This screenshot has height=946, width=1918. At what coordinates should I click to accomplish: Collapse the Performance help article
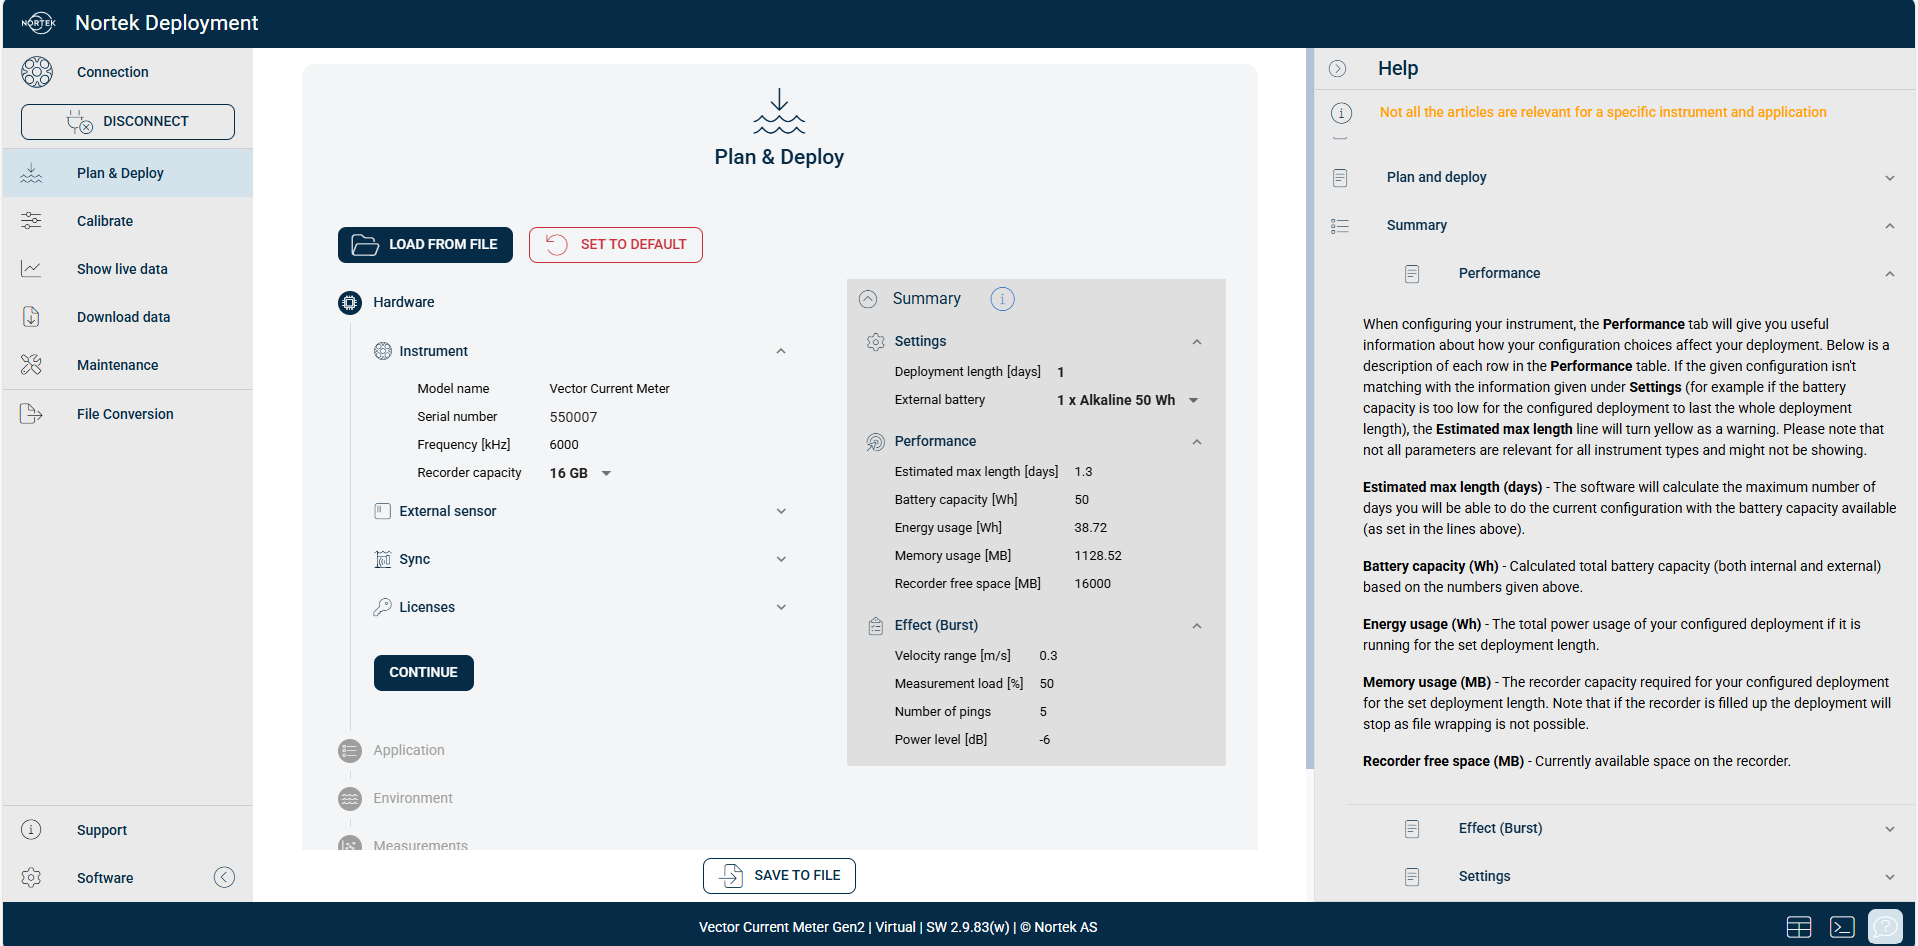pyautogui.click(x=1889, y=274)
